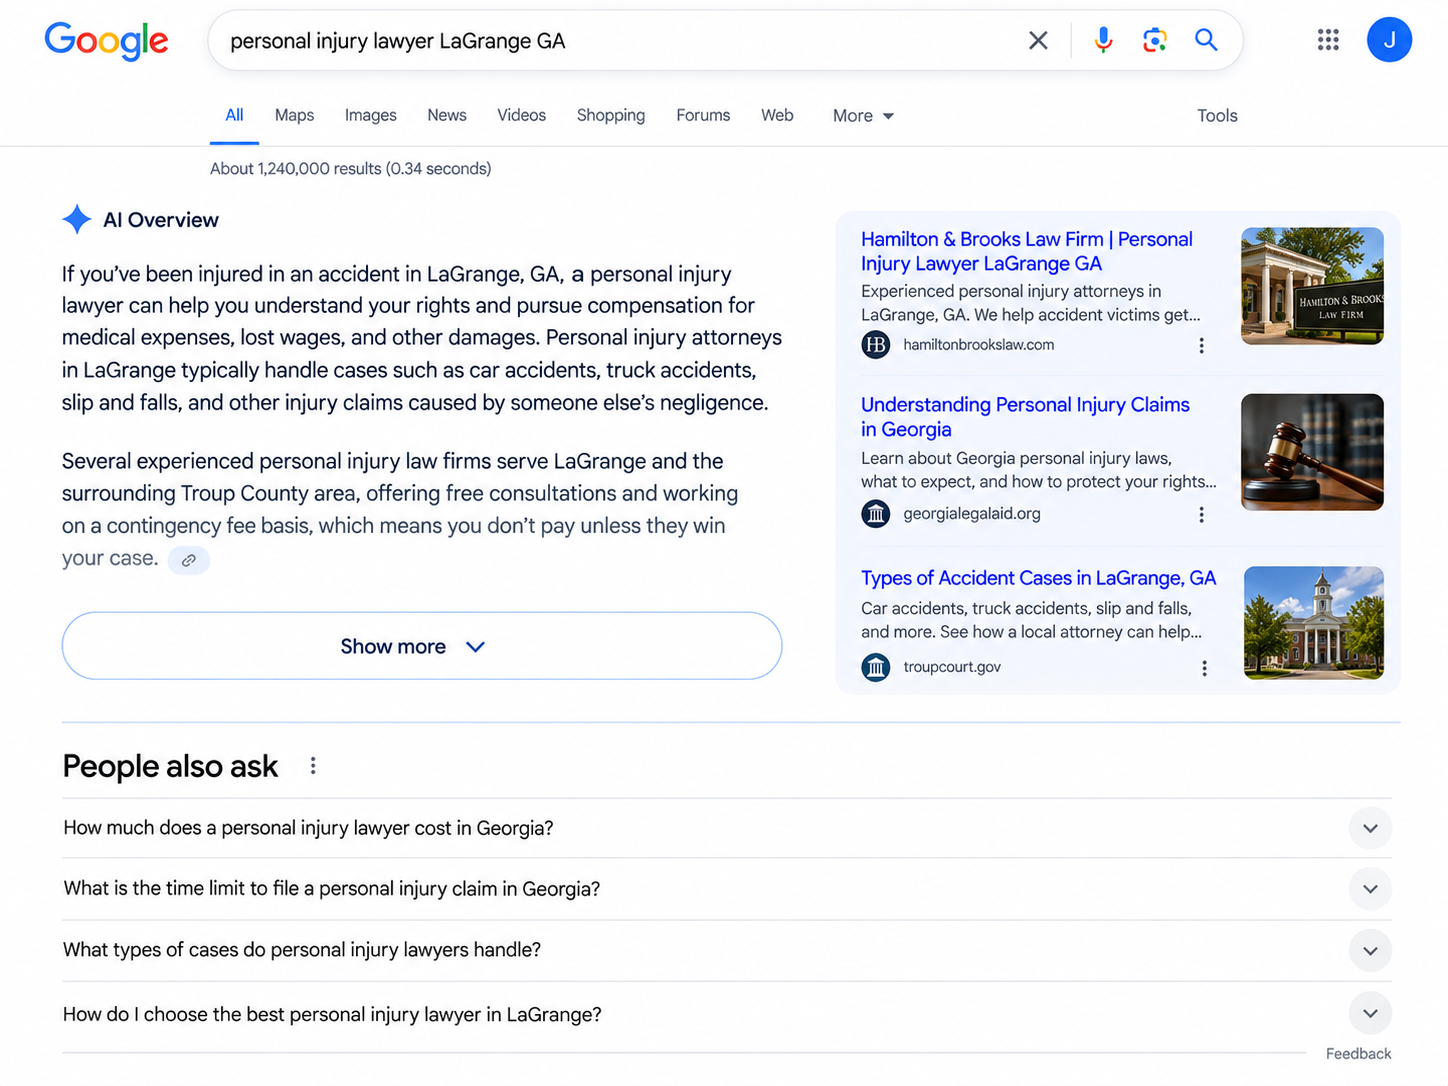Switch to the Maps tab
The width and height of the screenshot is (1448, 1086).
point(294,115)
